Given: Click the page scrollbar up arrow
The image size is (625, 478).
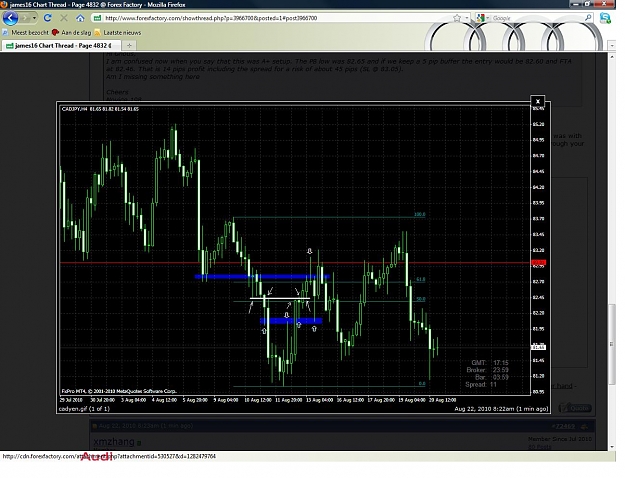Looking at the screenshot, I should click(612, 56).
